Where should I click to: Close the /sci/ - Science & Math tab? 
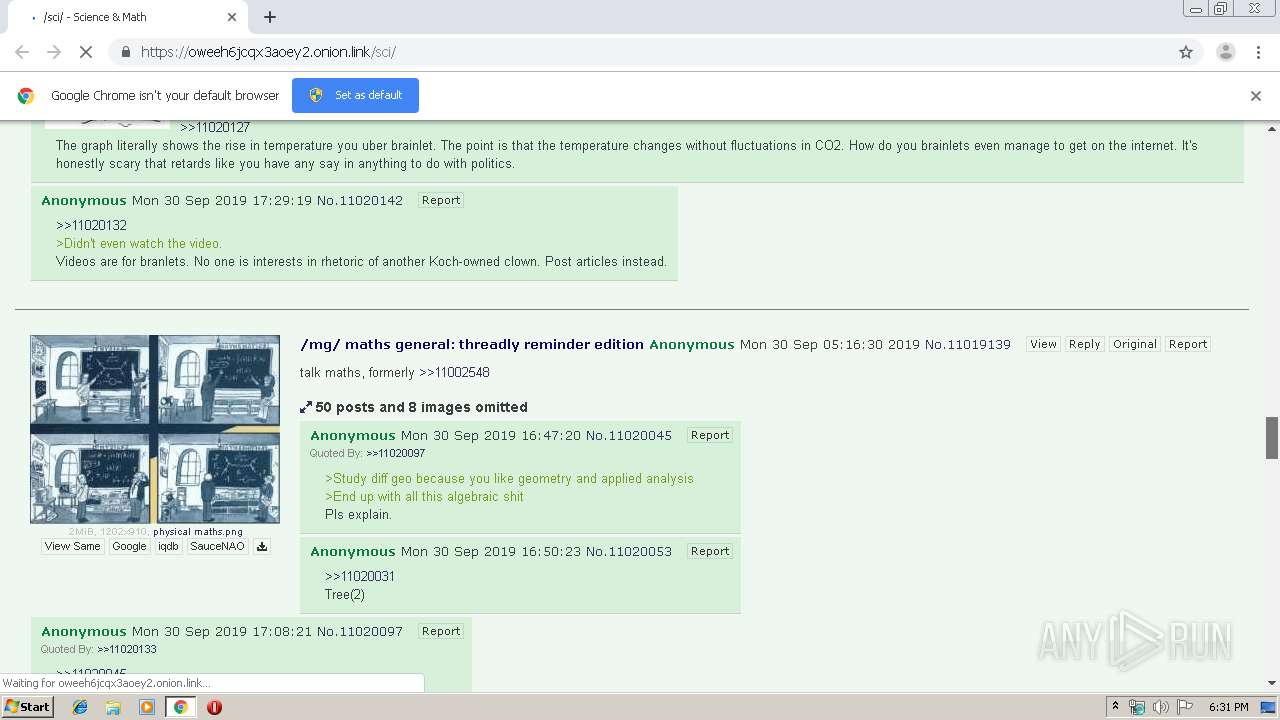point(232,17)
